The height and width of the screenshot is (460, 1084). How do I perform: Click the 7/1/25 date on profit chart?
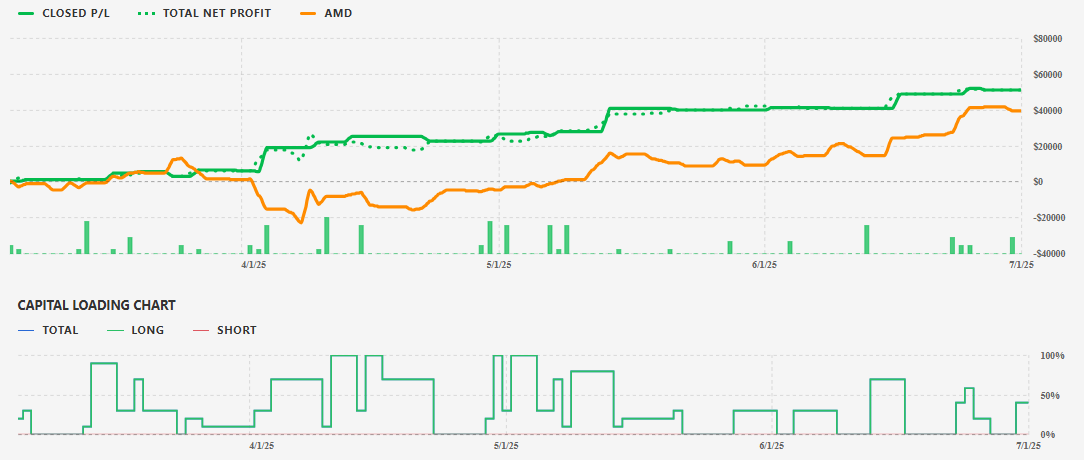[1021, 264]
